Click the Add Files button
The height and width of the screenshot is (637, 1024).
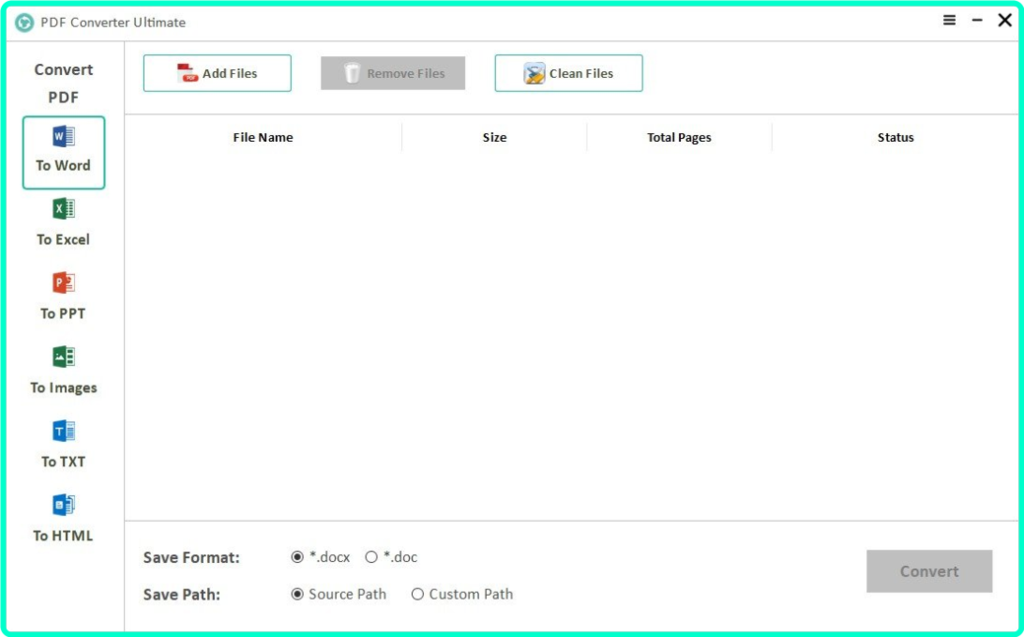point(217,73)
